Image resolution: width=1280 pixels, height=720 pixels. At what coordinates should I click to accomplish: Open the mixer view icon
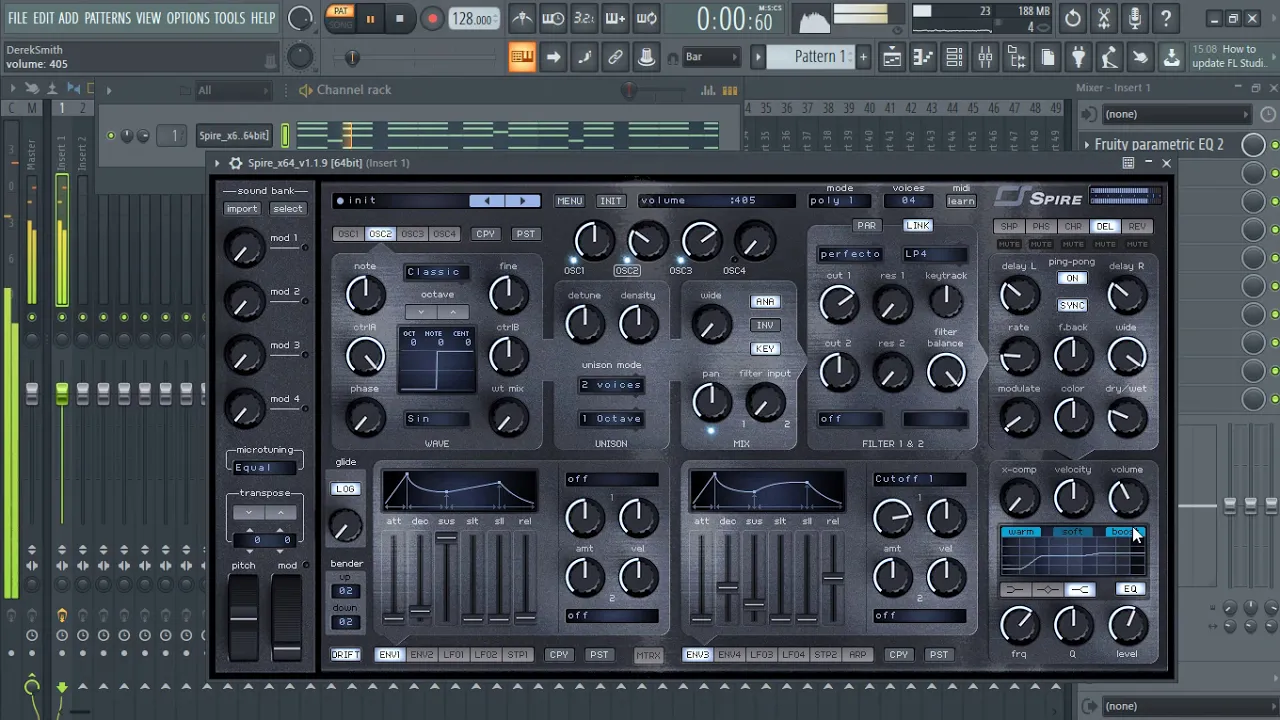coord(985,57)
